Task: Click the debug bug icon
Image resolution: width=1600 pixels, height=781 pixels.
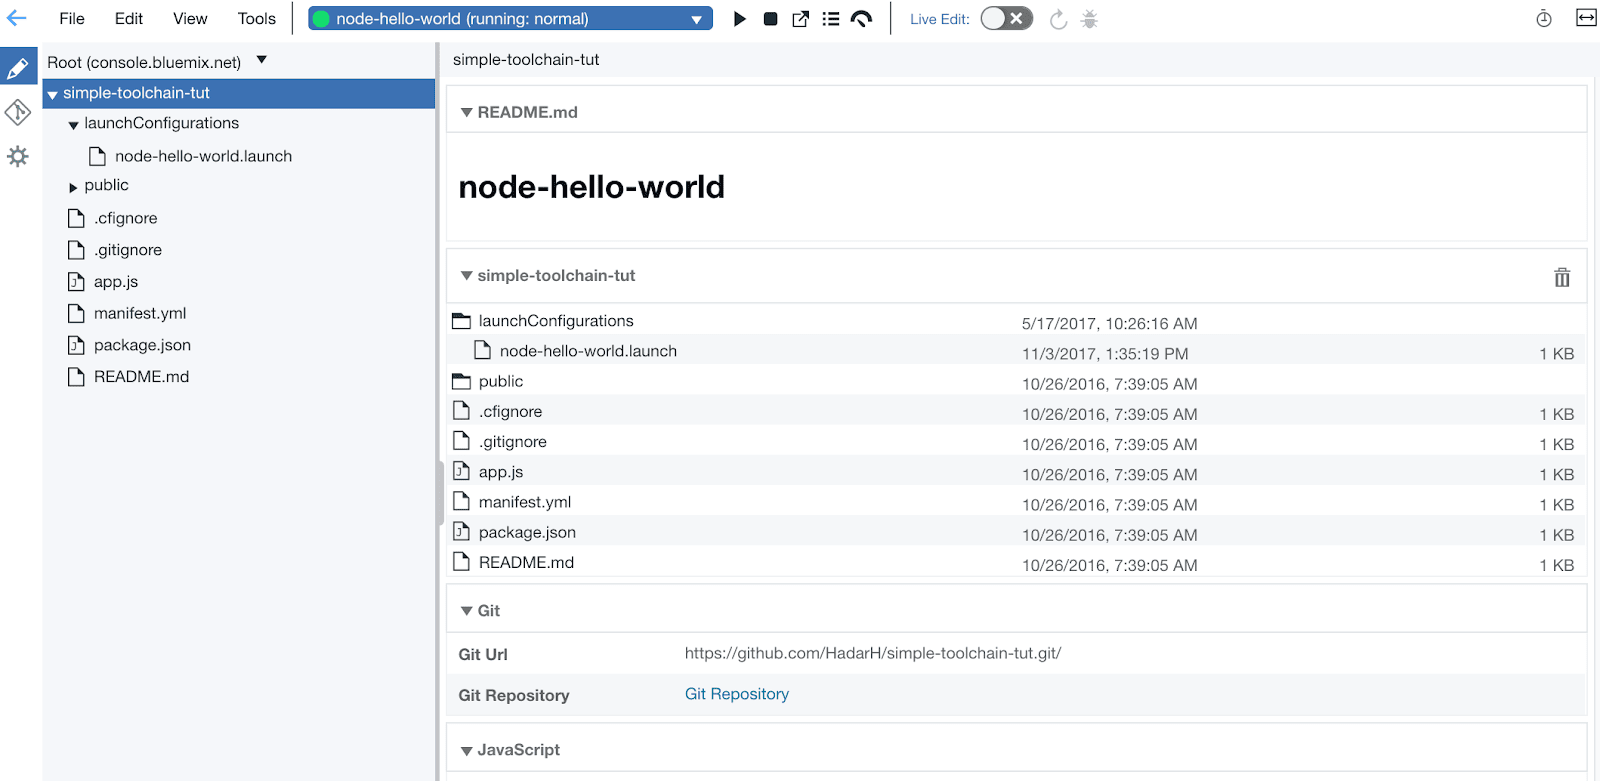Action: click(x=1089, y=19)
